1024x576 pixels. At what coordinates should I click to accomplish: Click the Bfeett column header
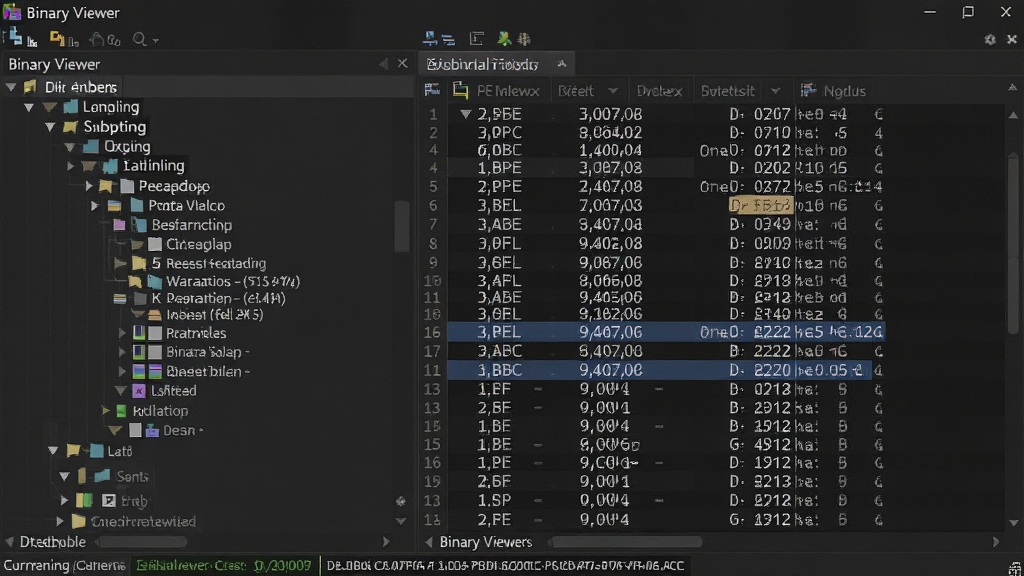pos(576,91)
